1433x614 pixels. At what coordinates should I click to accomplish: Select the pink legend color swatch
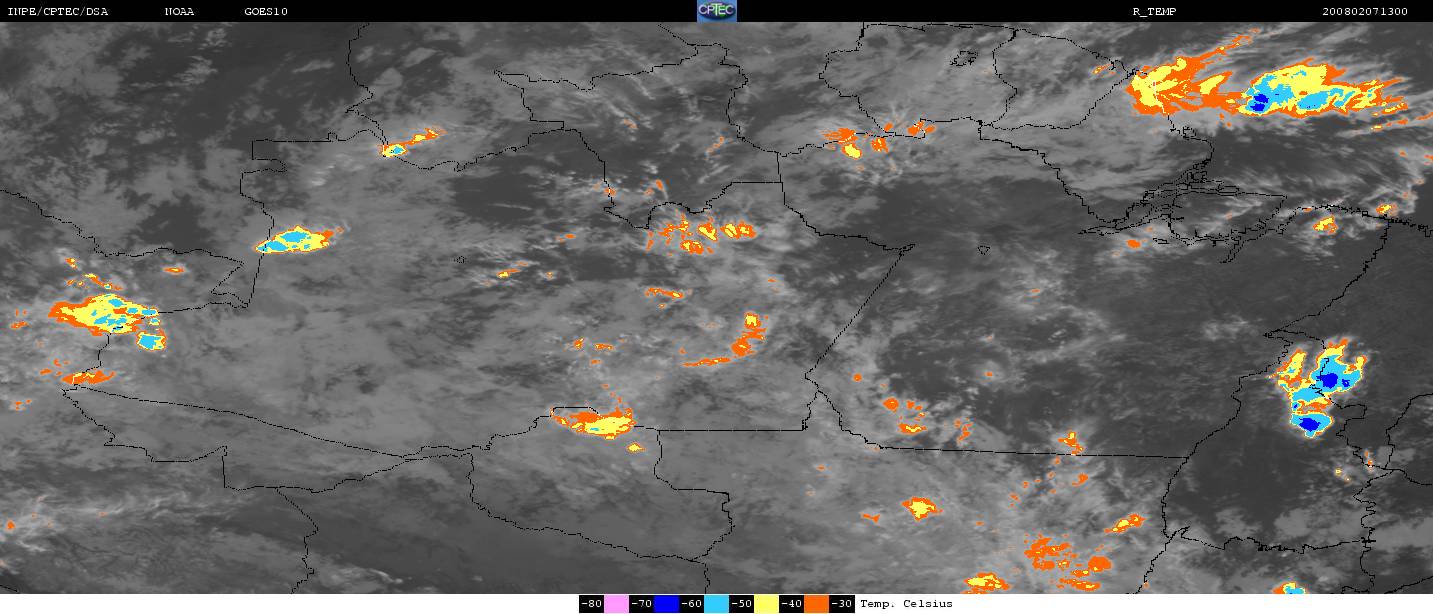pyautogui.click(x=616, y=604)
